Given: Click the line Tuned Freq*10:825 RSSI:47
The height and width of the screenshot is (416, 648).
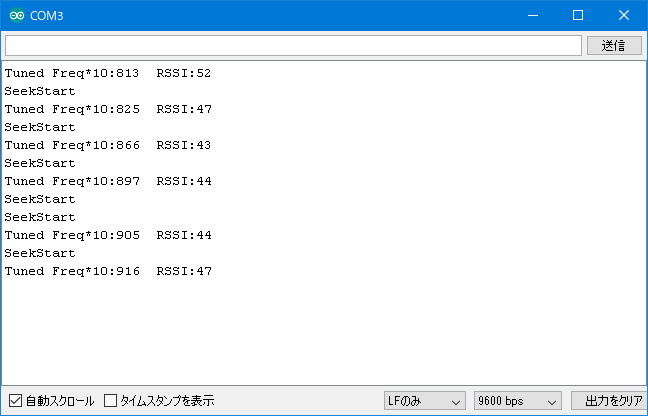Looking at the screenshot, I should [x=108, y=109].
